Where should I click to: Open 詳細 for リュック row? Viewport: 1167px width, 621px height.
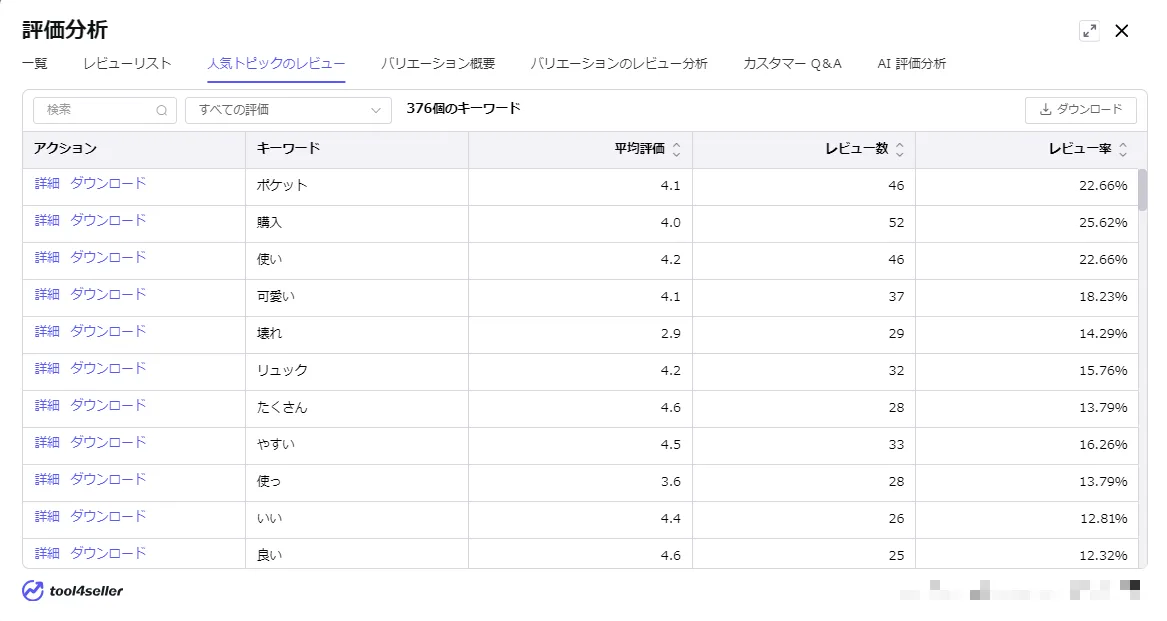(47, 369)
